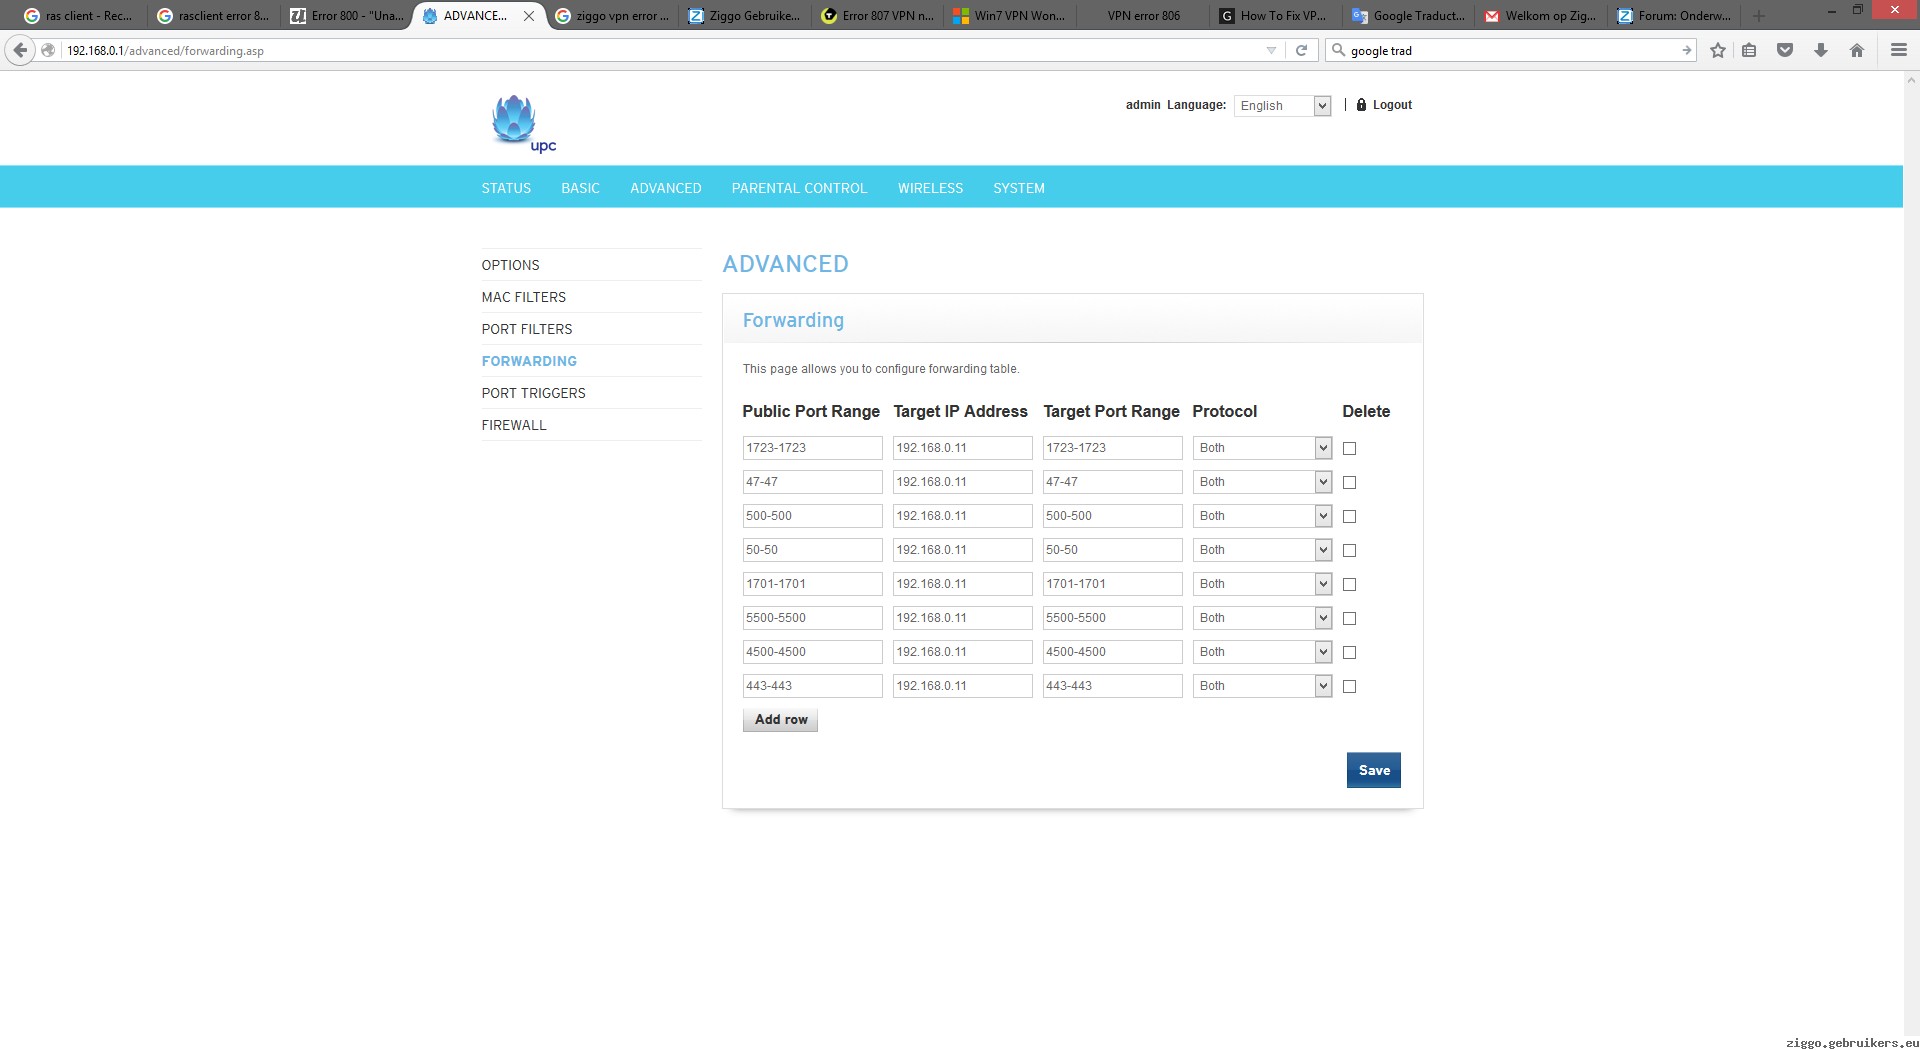Check delete box for 5500-5500 row

click(x=1349, y=618)
